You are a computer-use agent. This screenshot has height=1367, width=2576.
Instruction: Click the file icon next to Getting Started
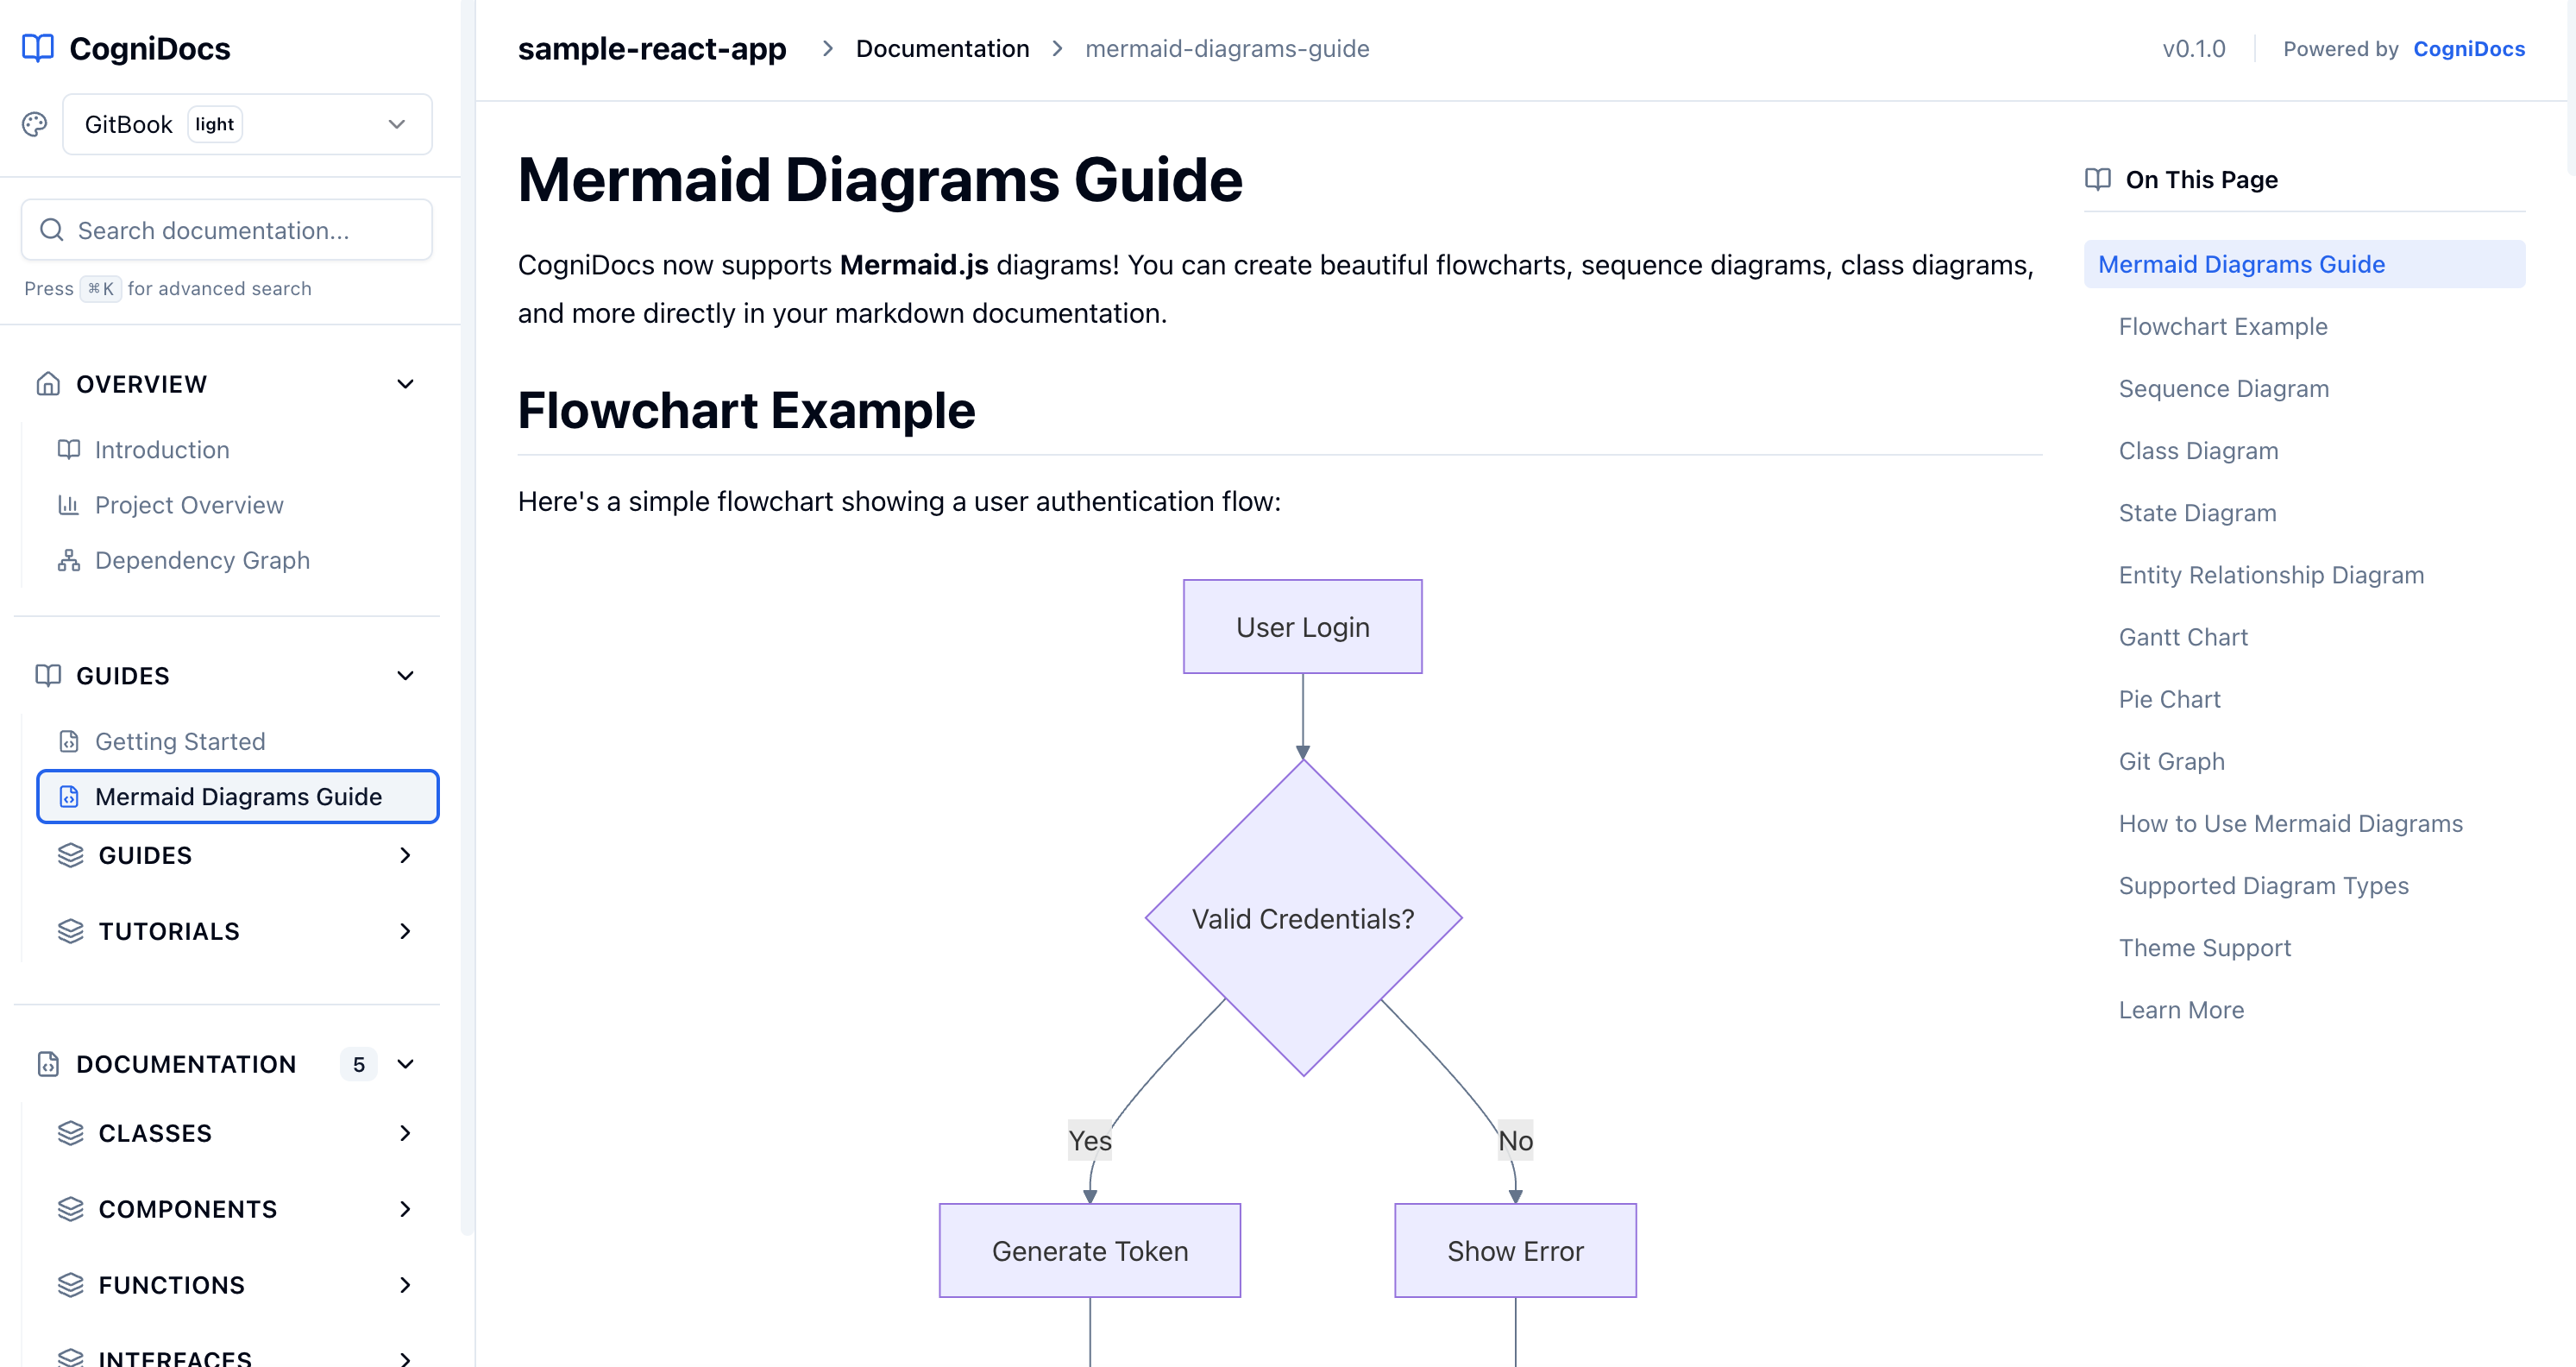coord(68,741)
